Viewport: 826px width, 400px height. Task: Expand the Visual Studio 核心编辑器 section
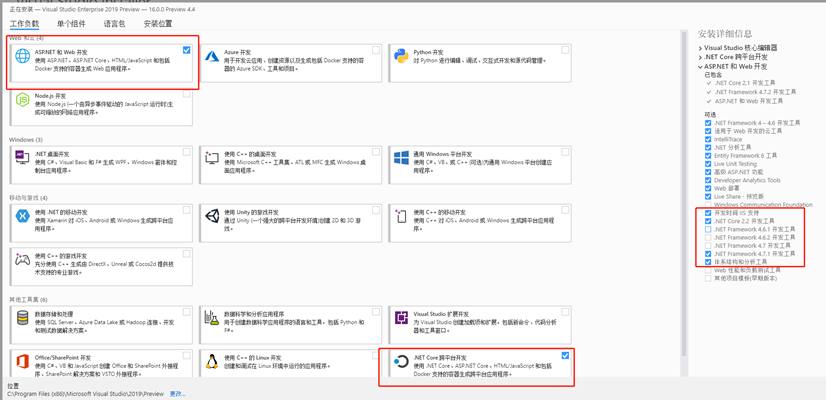pyautogui.click(x=700, y=47)
